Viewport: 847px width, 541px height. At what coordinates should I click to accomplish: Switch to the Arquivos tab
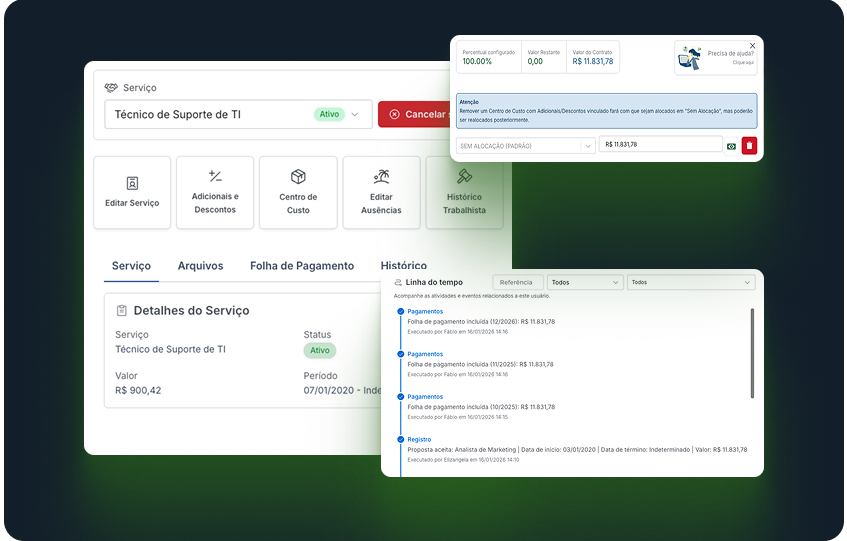coord(200,266)
